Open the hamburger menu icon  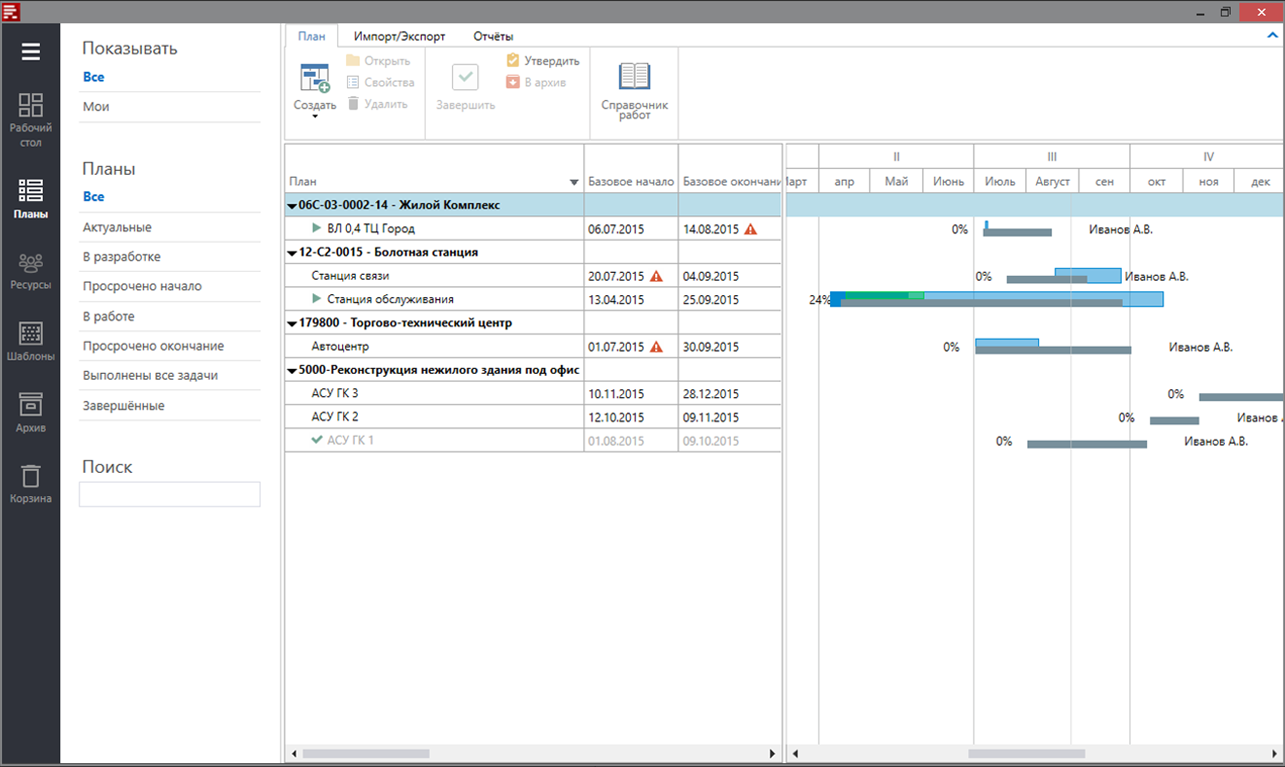tap(31, 51)
